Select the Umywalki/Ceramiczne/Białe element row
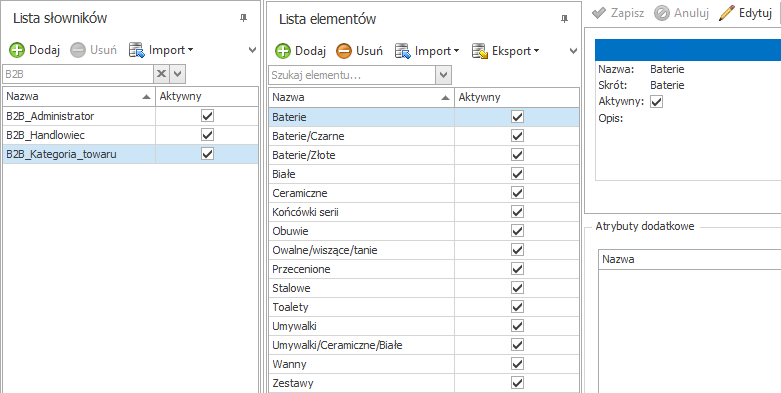This screenshot has height=393, width=781. pos(424,345)
